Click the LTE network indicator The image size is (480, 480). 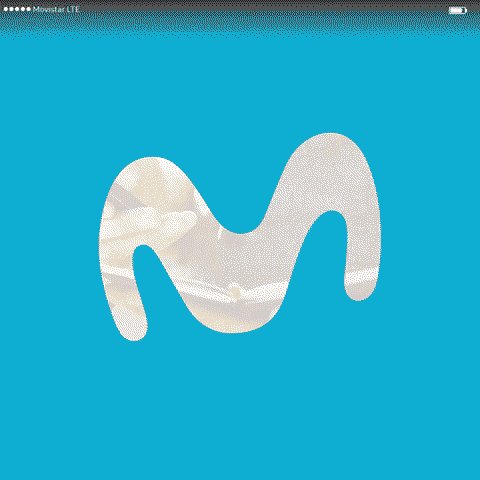coord(73,9)
